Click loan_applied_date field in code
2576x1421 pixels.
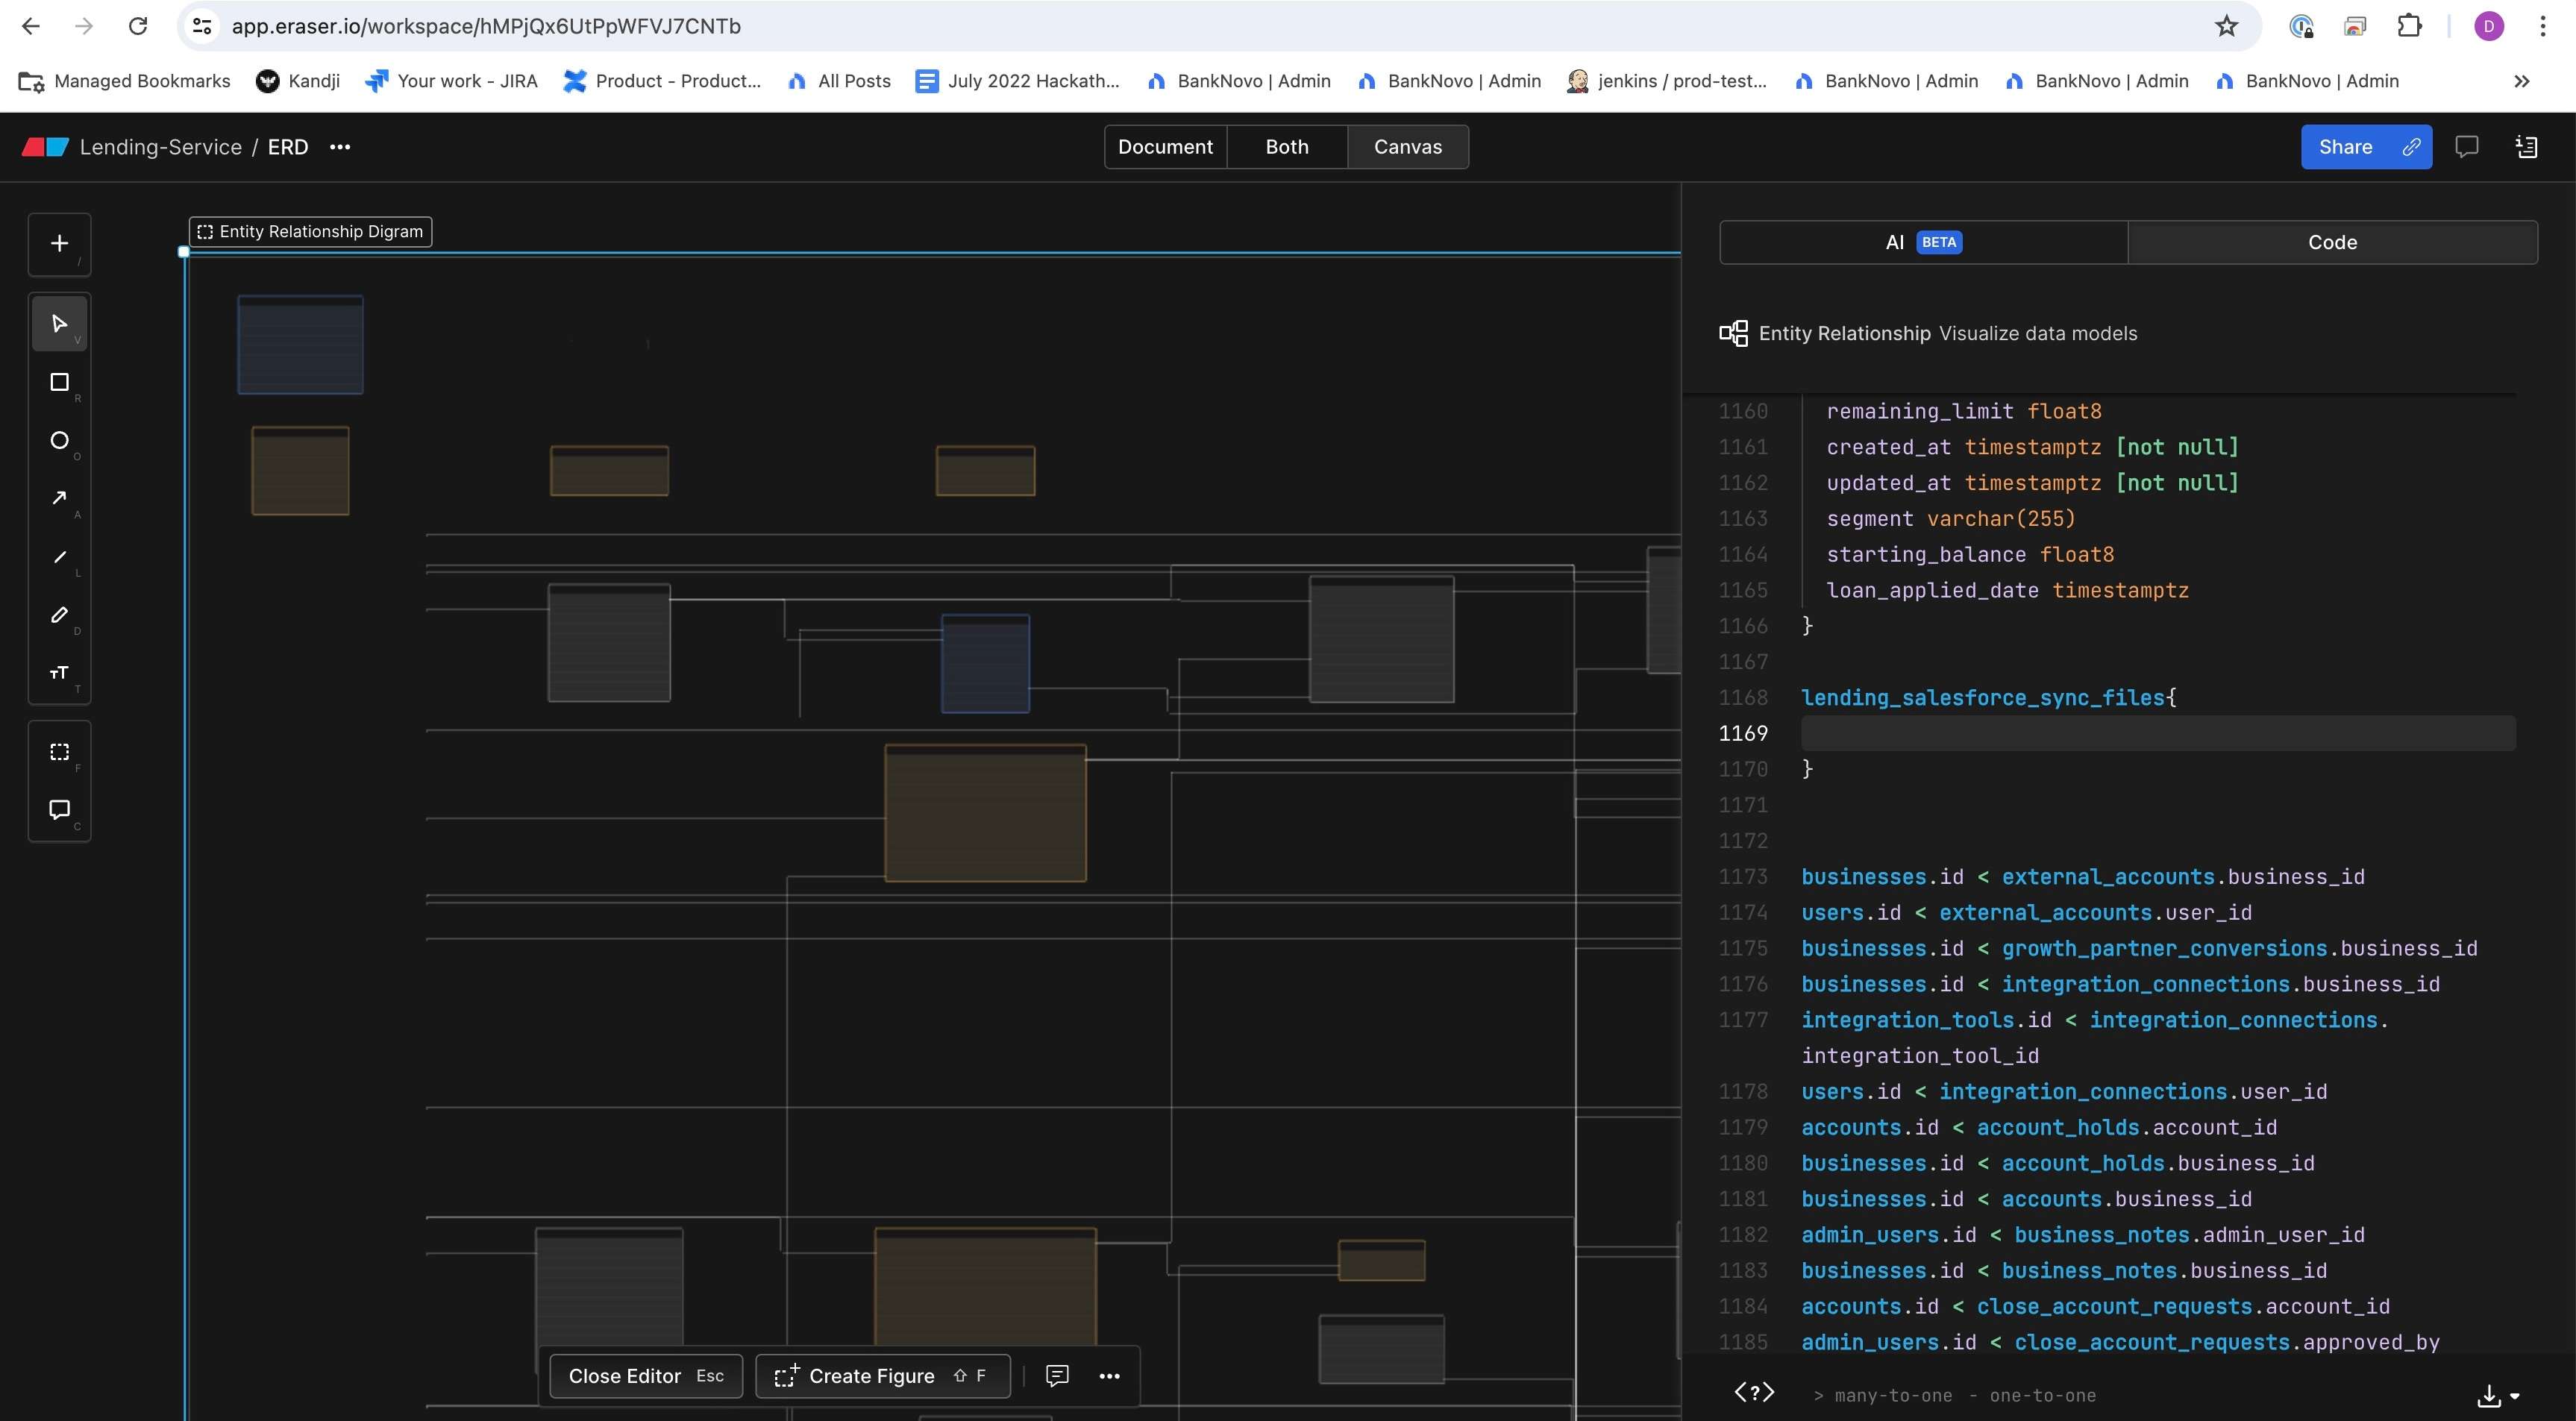click(x=1932, y=590)
